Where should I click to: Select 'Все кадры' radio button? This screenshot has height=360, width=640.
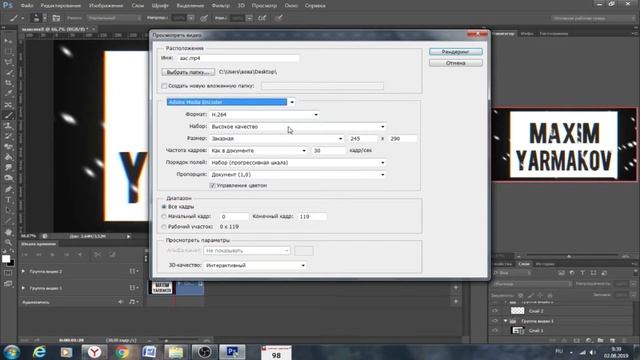164,207
